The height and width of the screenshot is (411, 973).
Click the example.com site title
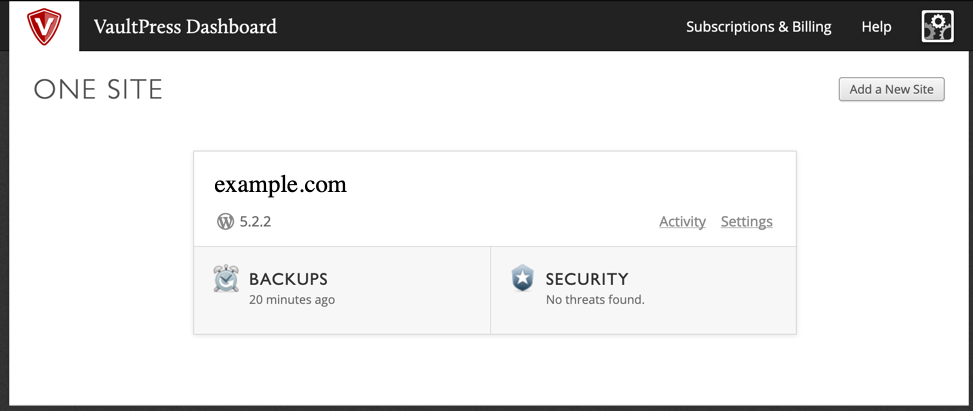point(280,184)
